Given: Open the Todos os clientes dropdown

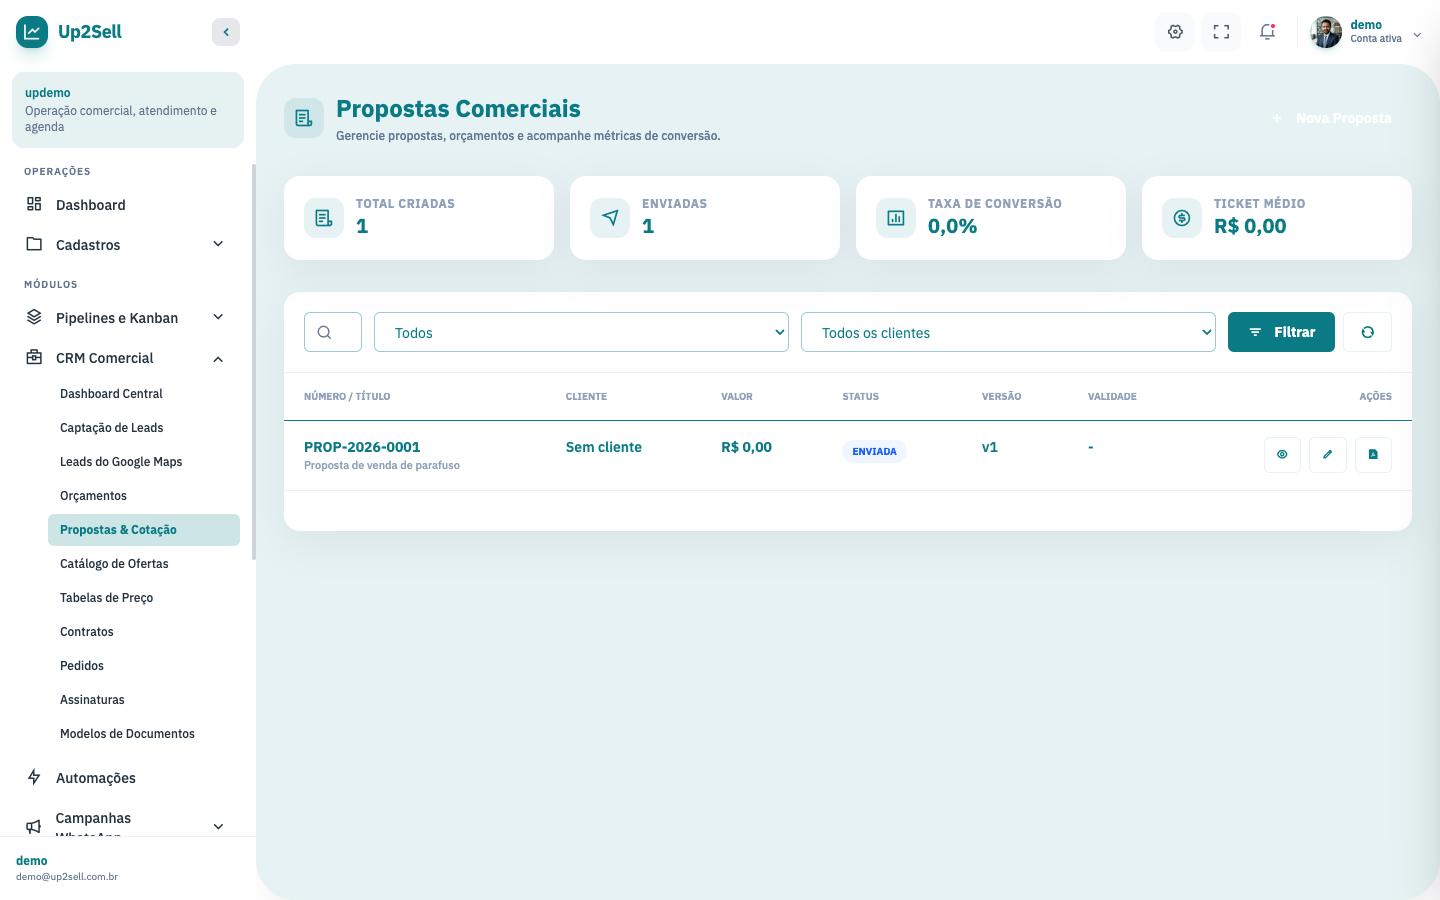Looking at the screenshot, I should click(1008, 332).
